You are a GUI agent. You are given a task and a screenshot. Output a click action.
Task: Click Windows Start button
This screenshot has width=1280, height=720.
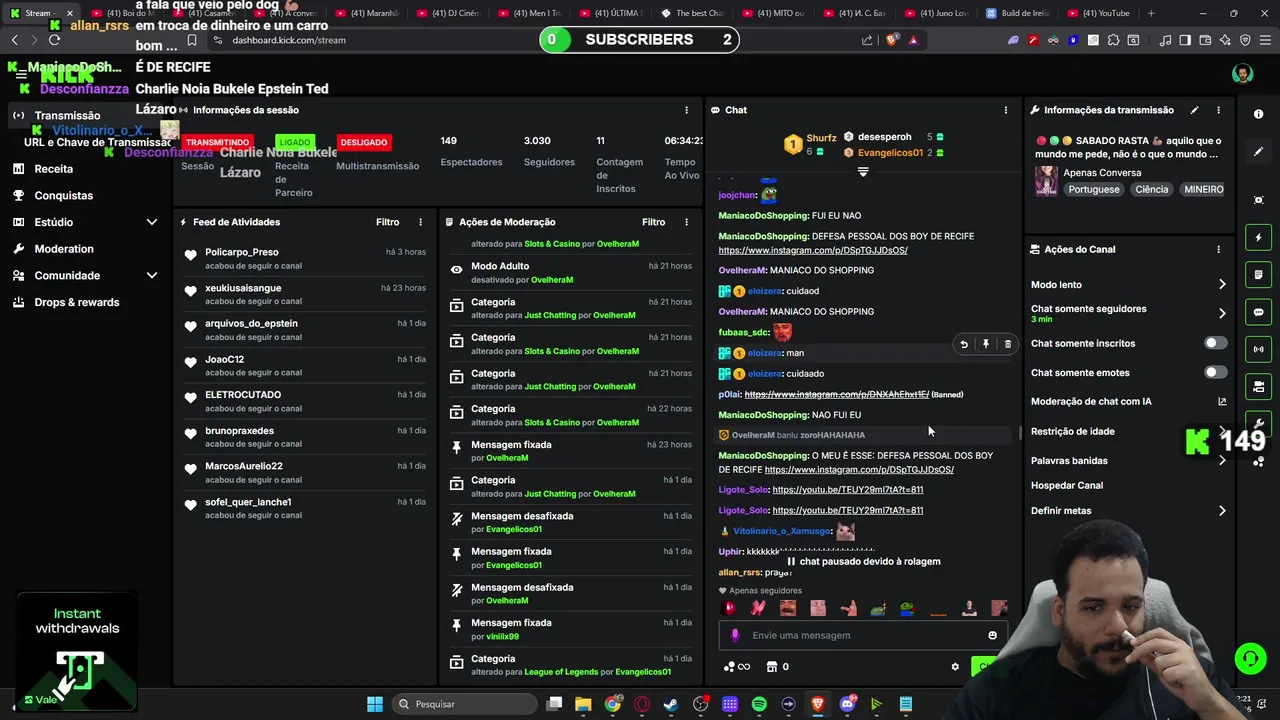[x=374, y=704]
